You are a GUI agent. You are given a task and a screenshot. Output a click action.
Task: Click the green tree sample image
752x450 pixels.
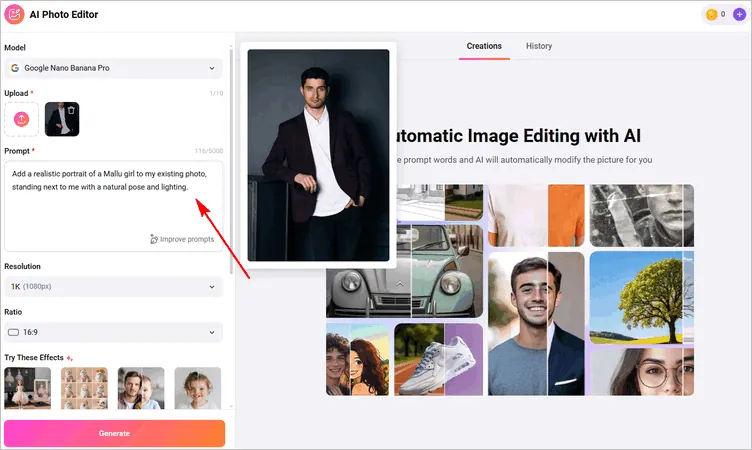point(642,297)
